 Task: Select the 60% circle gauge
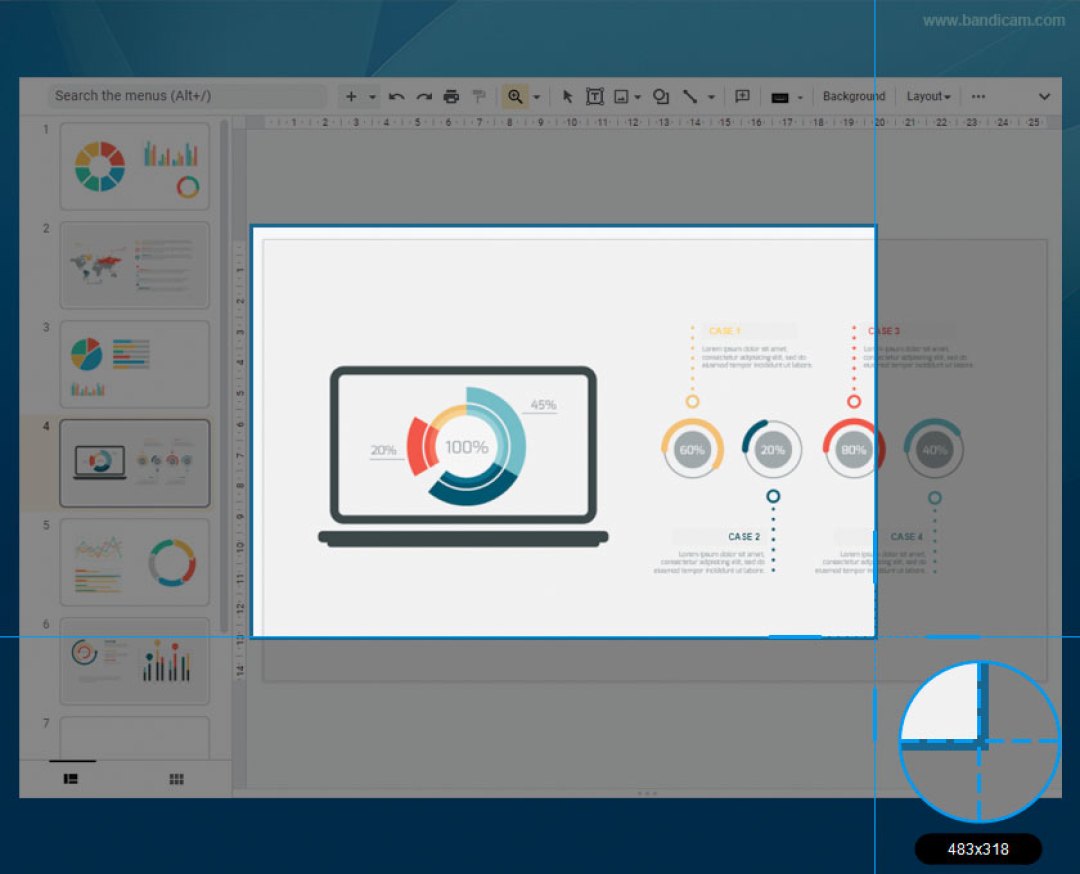point(692,449)
